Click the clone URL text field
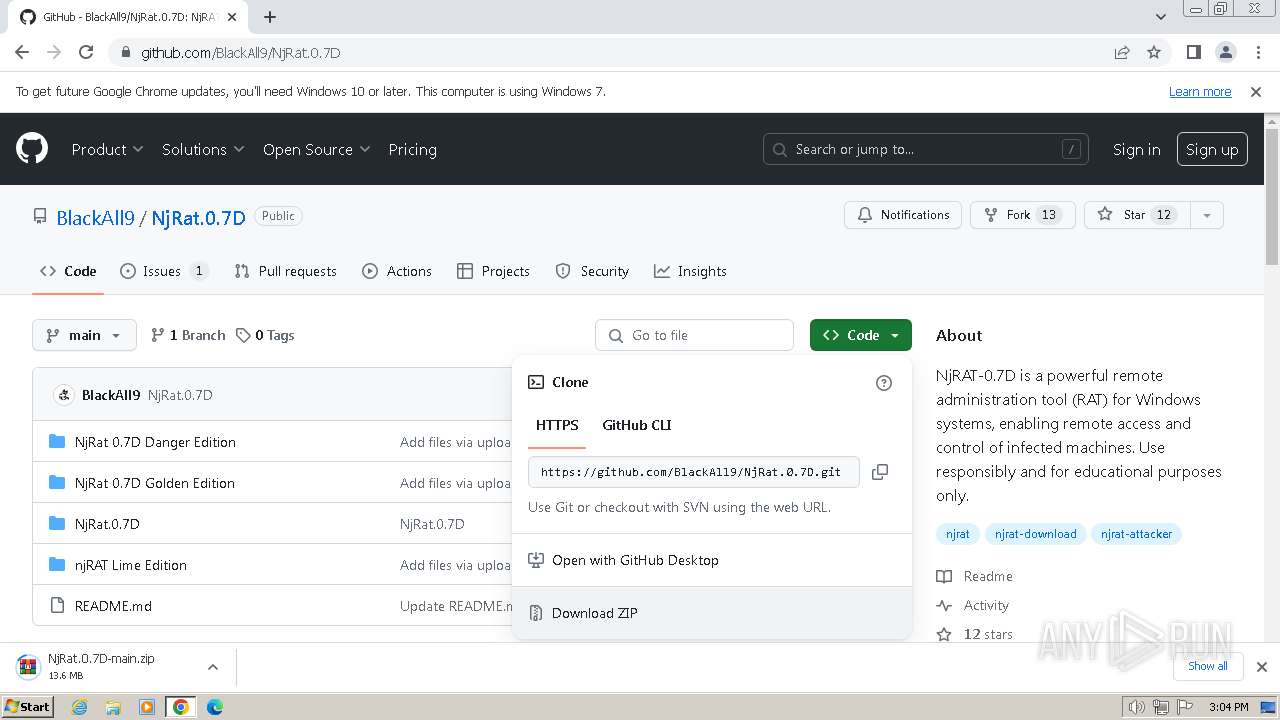This screenshot has height=720, width=1280. point(694,472)
